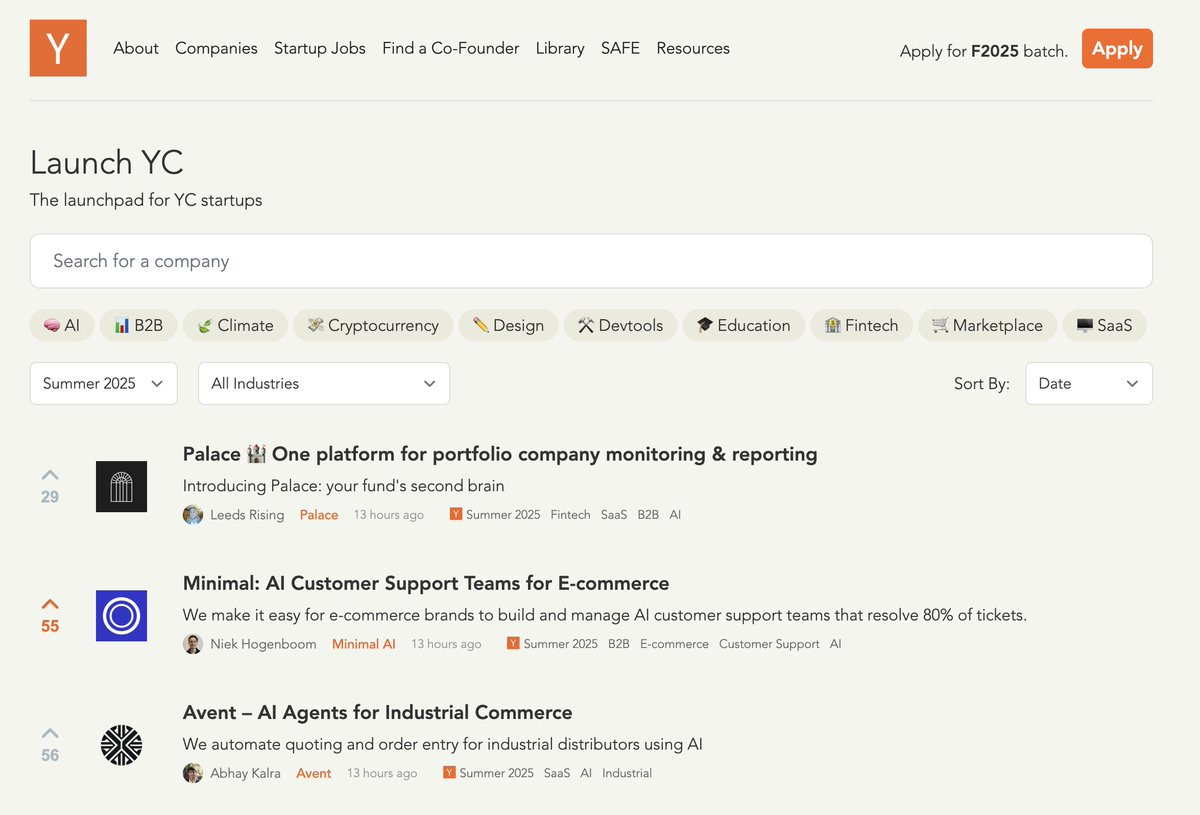1200x815 pixels.
Task: Click Leeds Rising's profile avatar
Action: 193,515
